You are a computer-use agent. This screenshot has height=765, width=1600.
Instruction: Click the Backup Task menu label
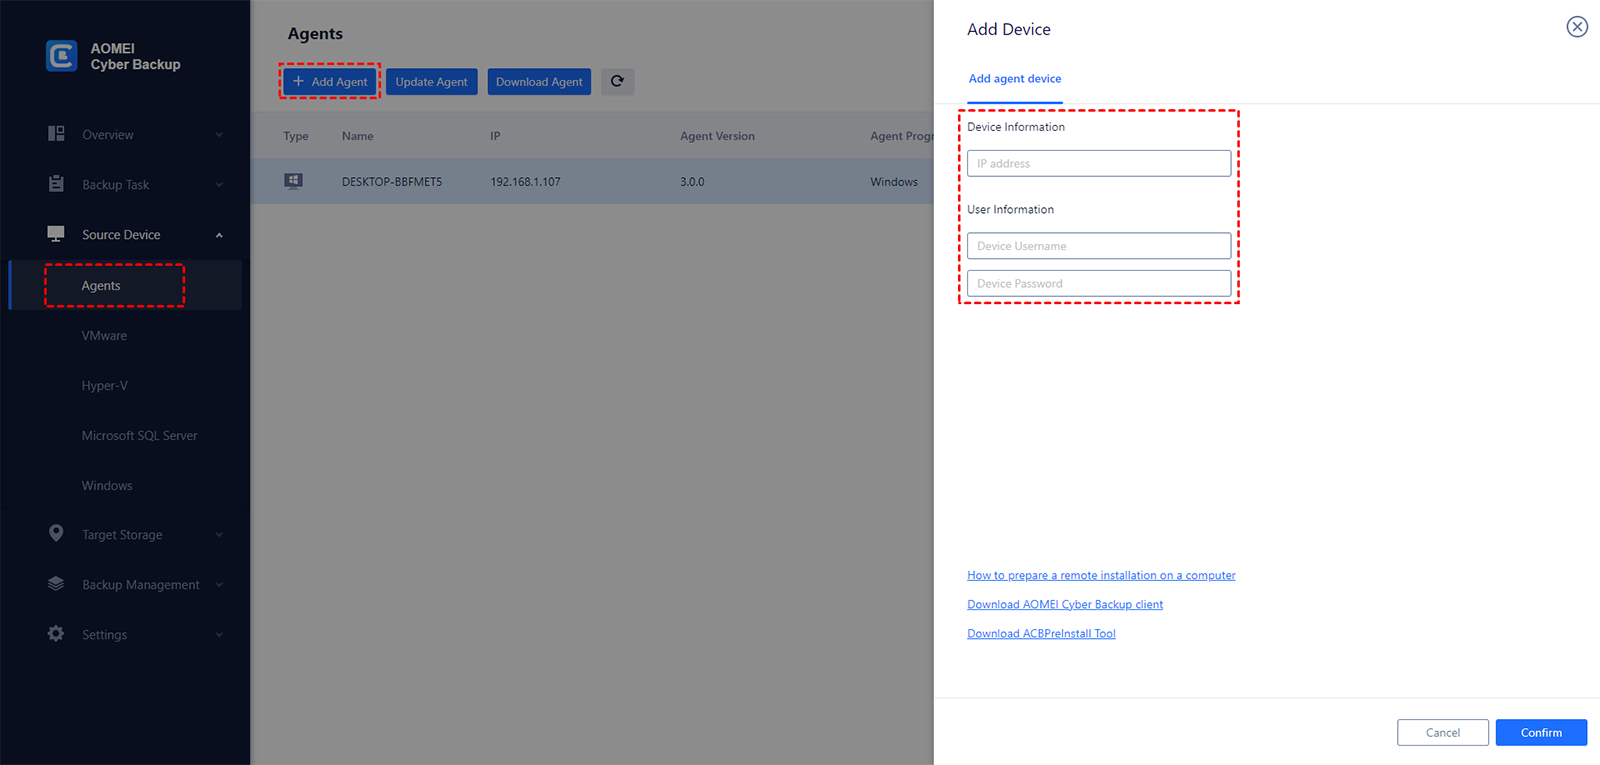click(x=116, y=185)
